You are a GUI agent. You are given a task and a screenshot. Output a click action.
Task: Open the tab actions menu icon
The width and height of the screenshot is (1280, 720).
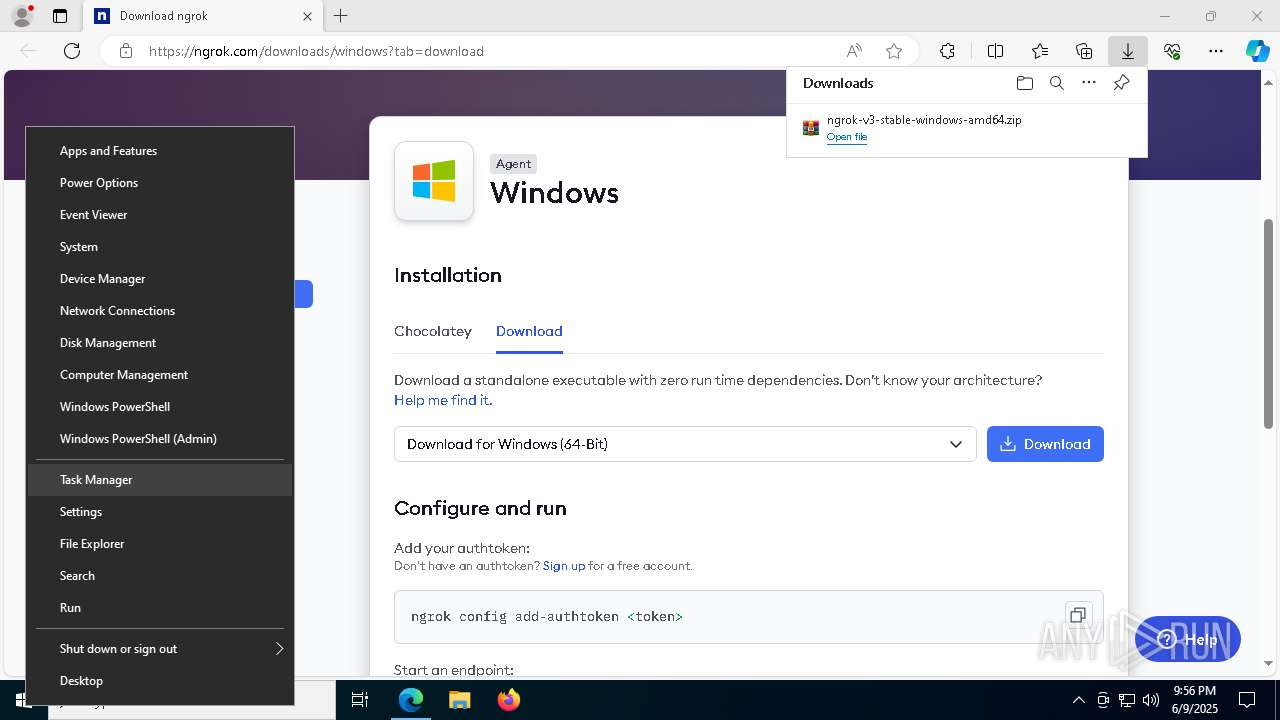click(60, 16)
